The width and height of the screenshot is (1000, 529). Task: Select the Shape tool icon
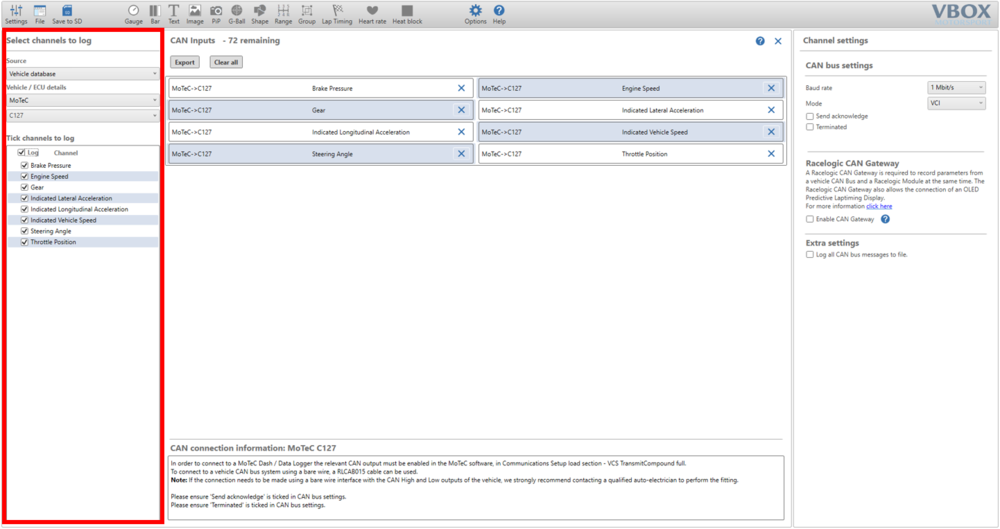[x=260, y=14]
